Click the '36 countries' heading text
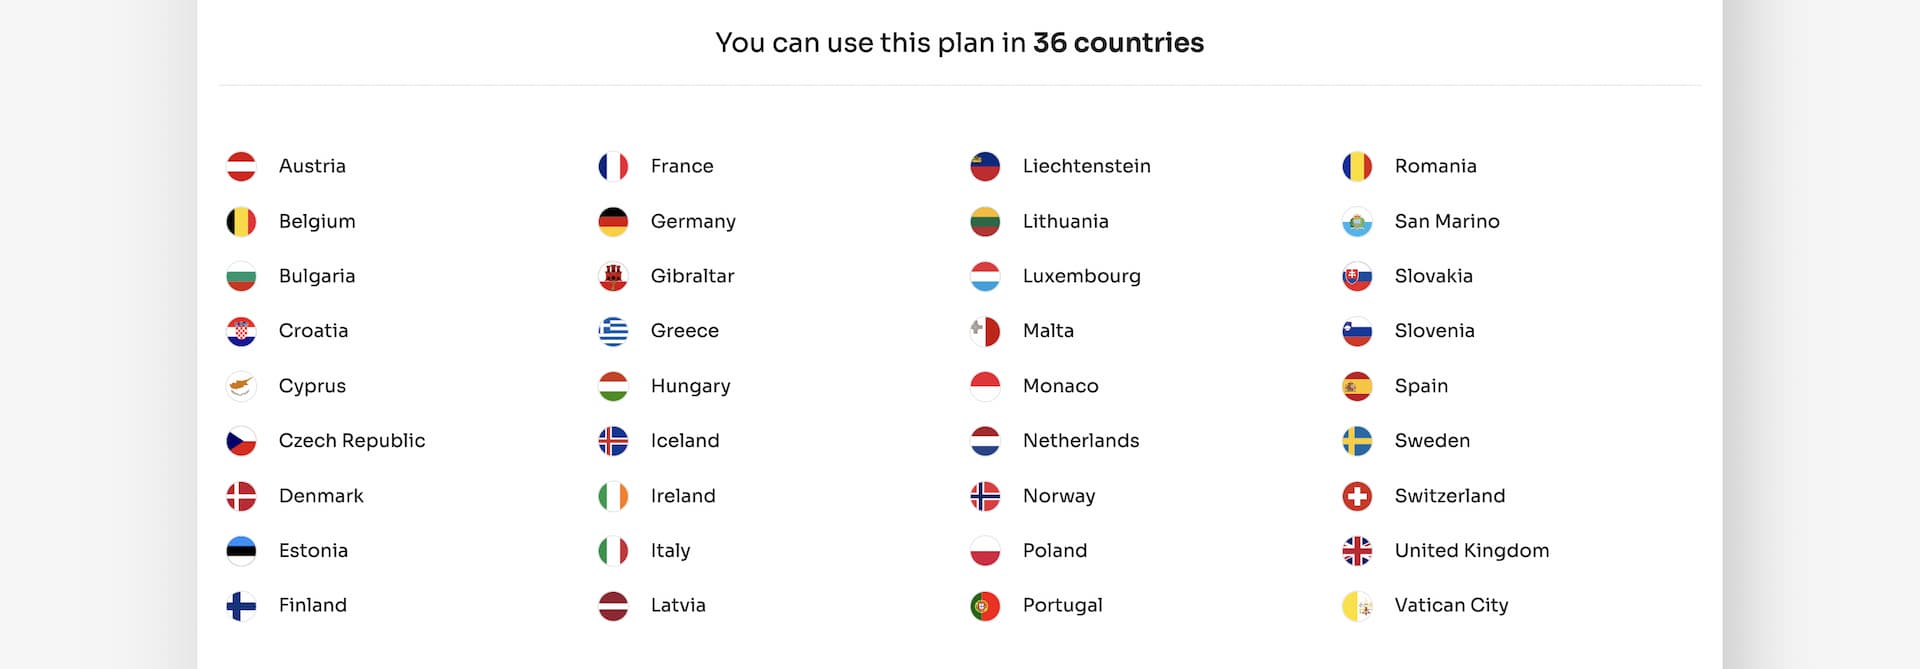Screen dimensions: 1920x669 1118,43
